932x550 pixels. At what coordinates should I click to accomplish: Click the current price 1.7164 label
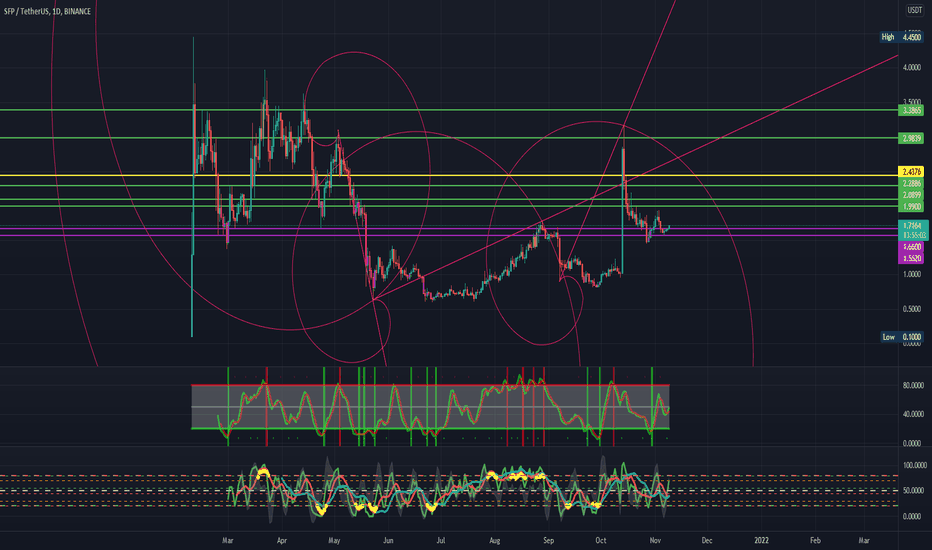911,226
